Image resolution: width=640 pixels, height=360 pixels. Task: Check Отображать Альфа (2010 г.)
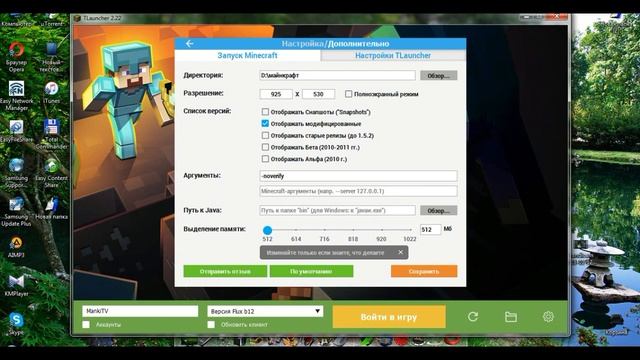265,159
